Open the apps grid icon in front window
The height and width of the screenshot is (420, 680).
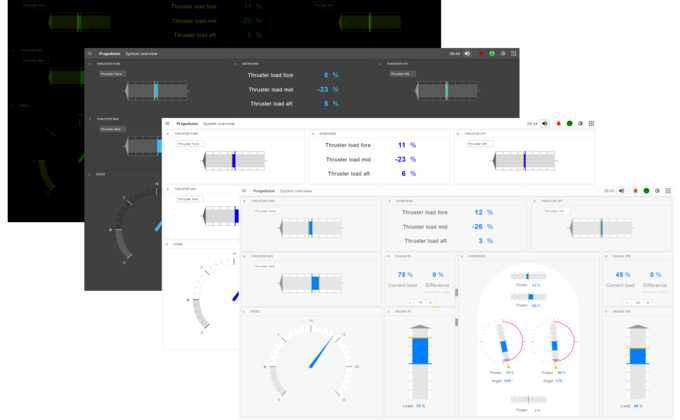coord(670,190)
